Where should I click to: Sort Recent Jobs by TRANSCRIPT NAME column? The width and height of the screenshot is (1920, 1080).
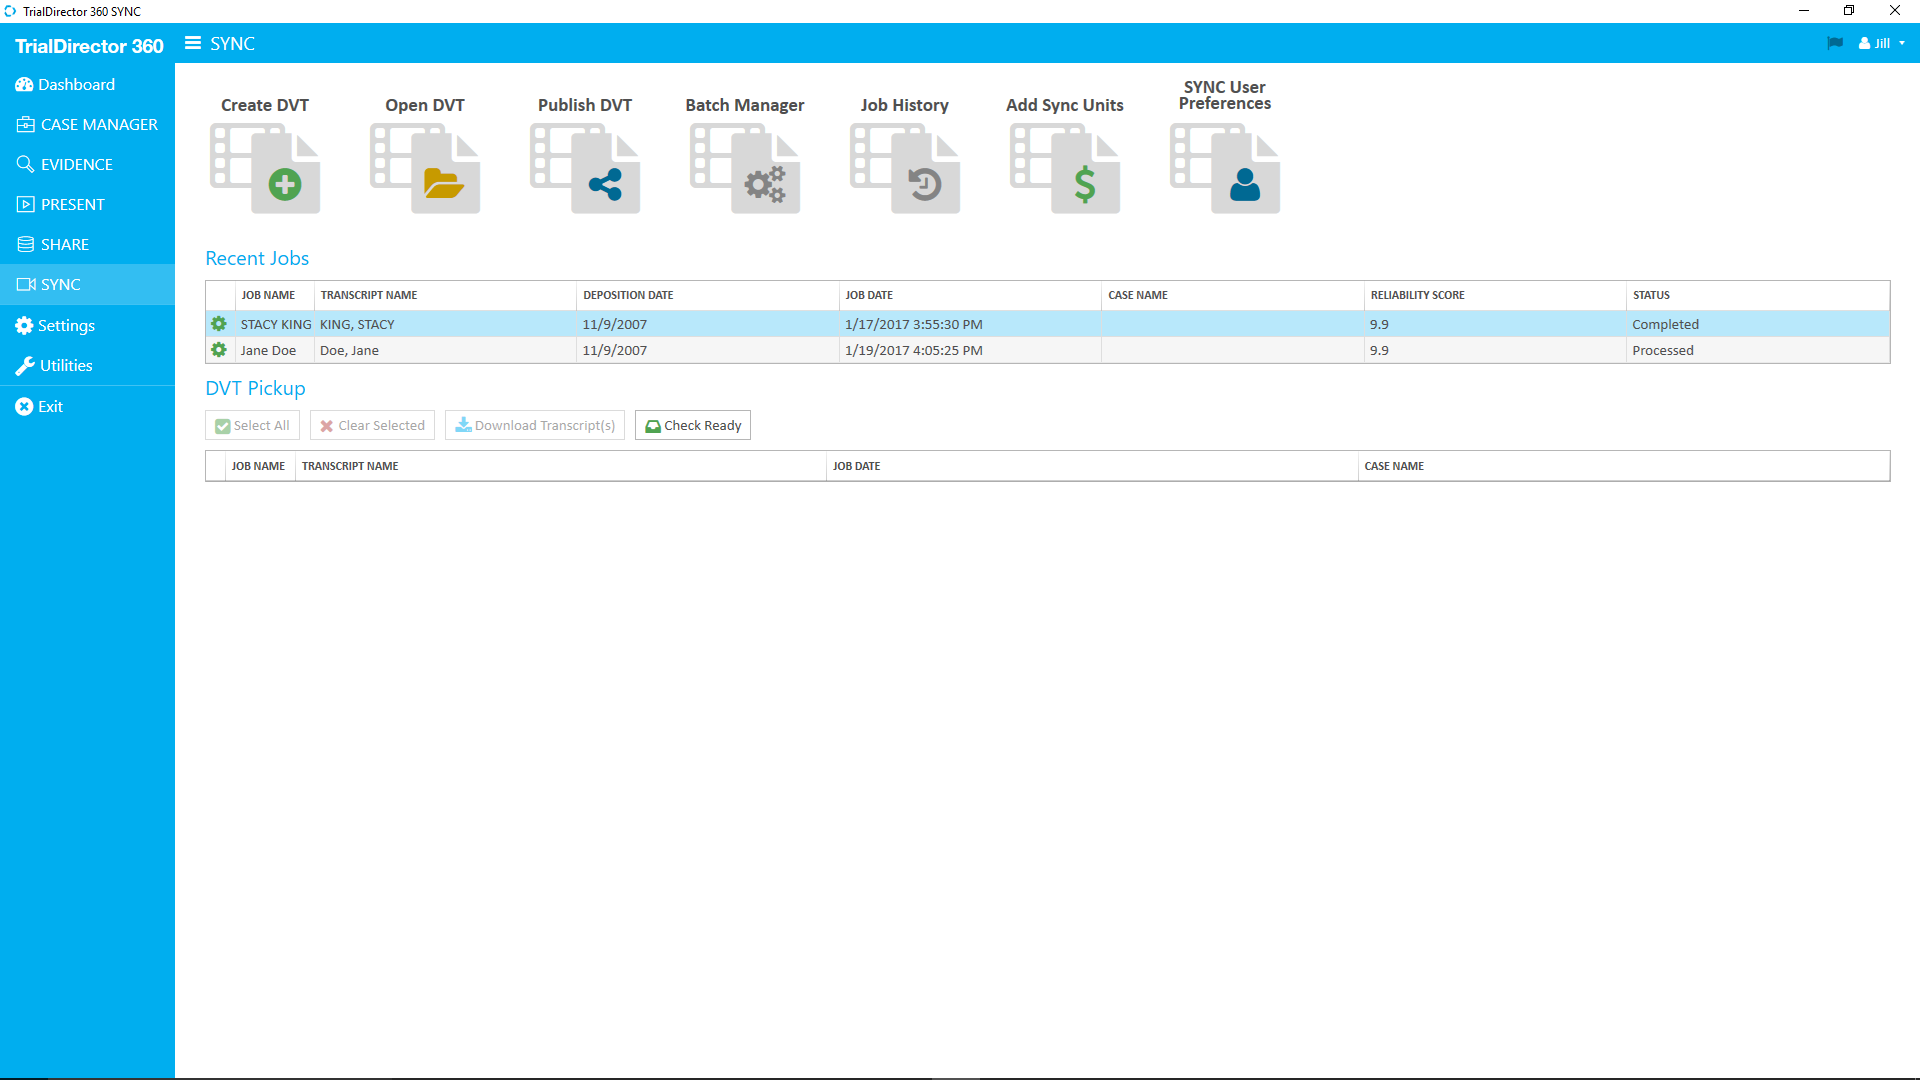tap(445, 295)
